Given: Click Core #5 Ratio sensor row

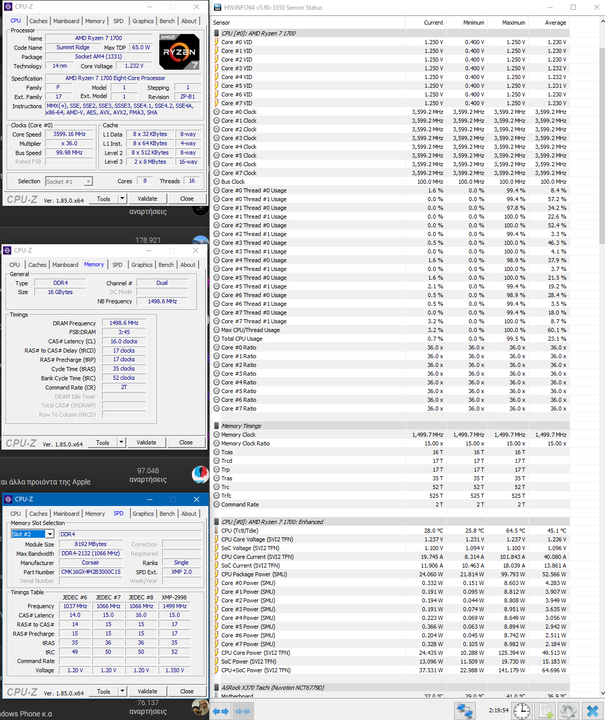Looking at the screenshot, I should tap(391, 391).
